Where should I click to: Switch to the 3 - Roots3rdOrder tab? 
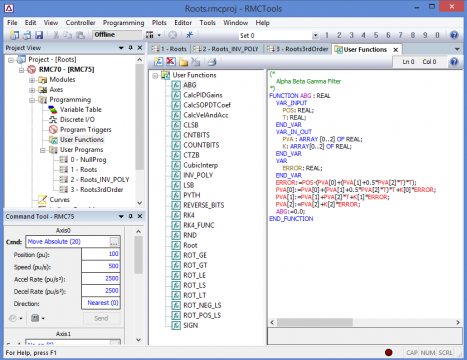pos(298,49)
